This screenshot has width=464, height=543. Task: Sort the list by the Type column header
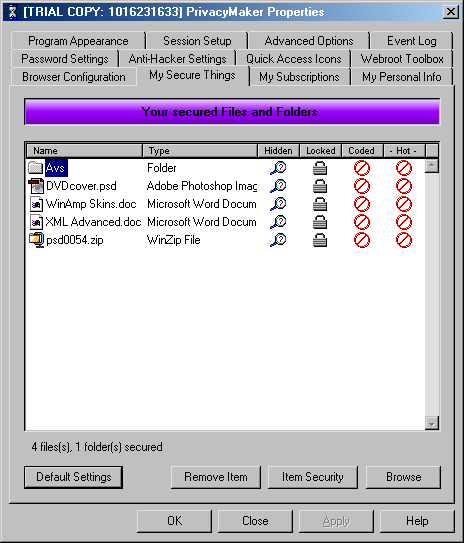pyautogui.click(x=200, y=151)
